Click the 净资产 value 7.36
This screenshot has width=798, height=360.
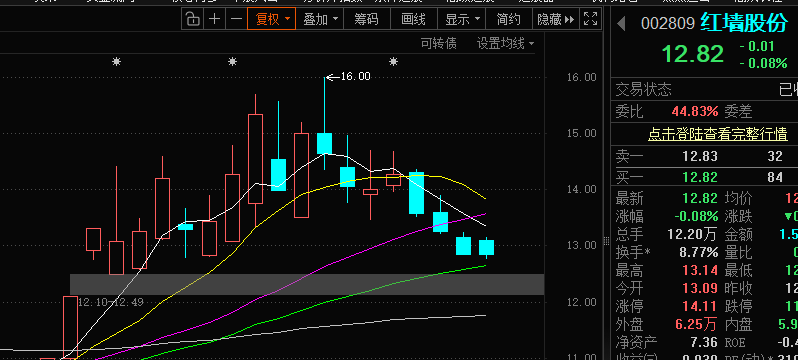[704, 342]
